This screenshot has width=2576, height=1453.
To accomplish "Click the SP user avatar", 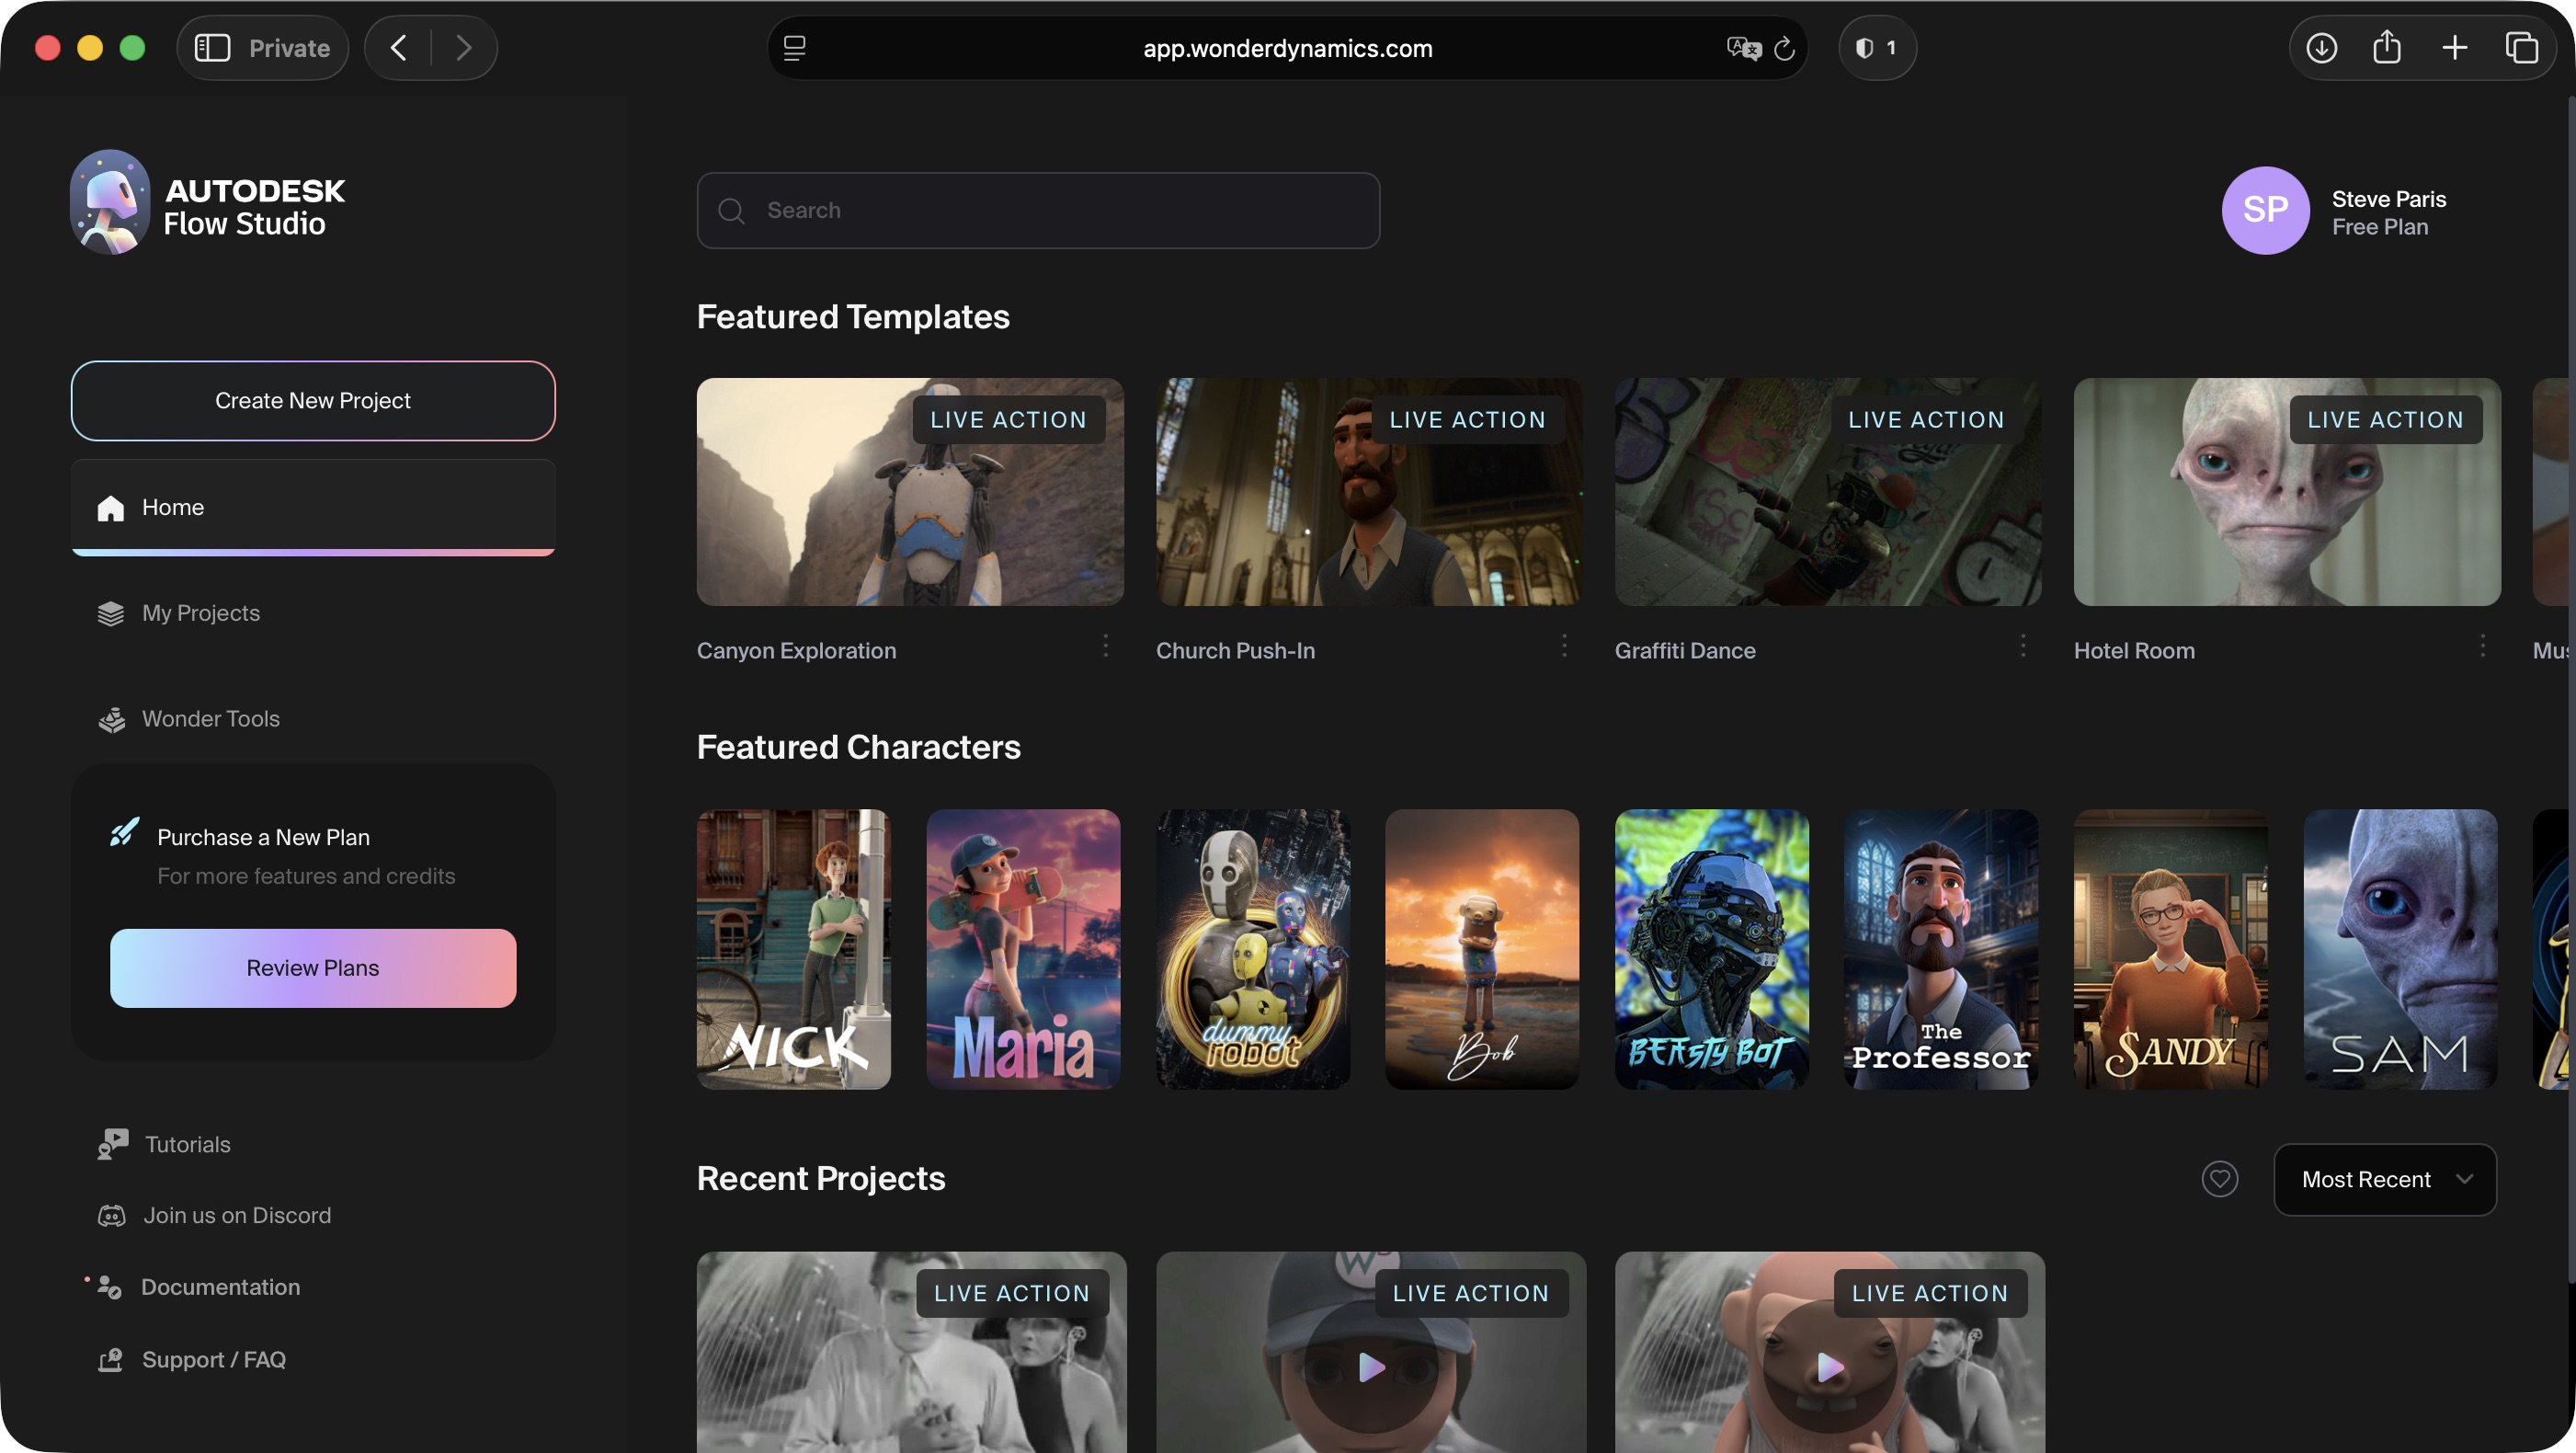I will (2264, 211).
